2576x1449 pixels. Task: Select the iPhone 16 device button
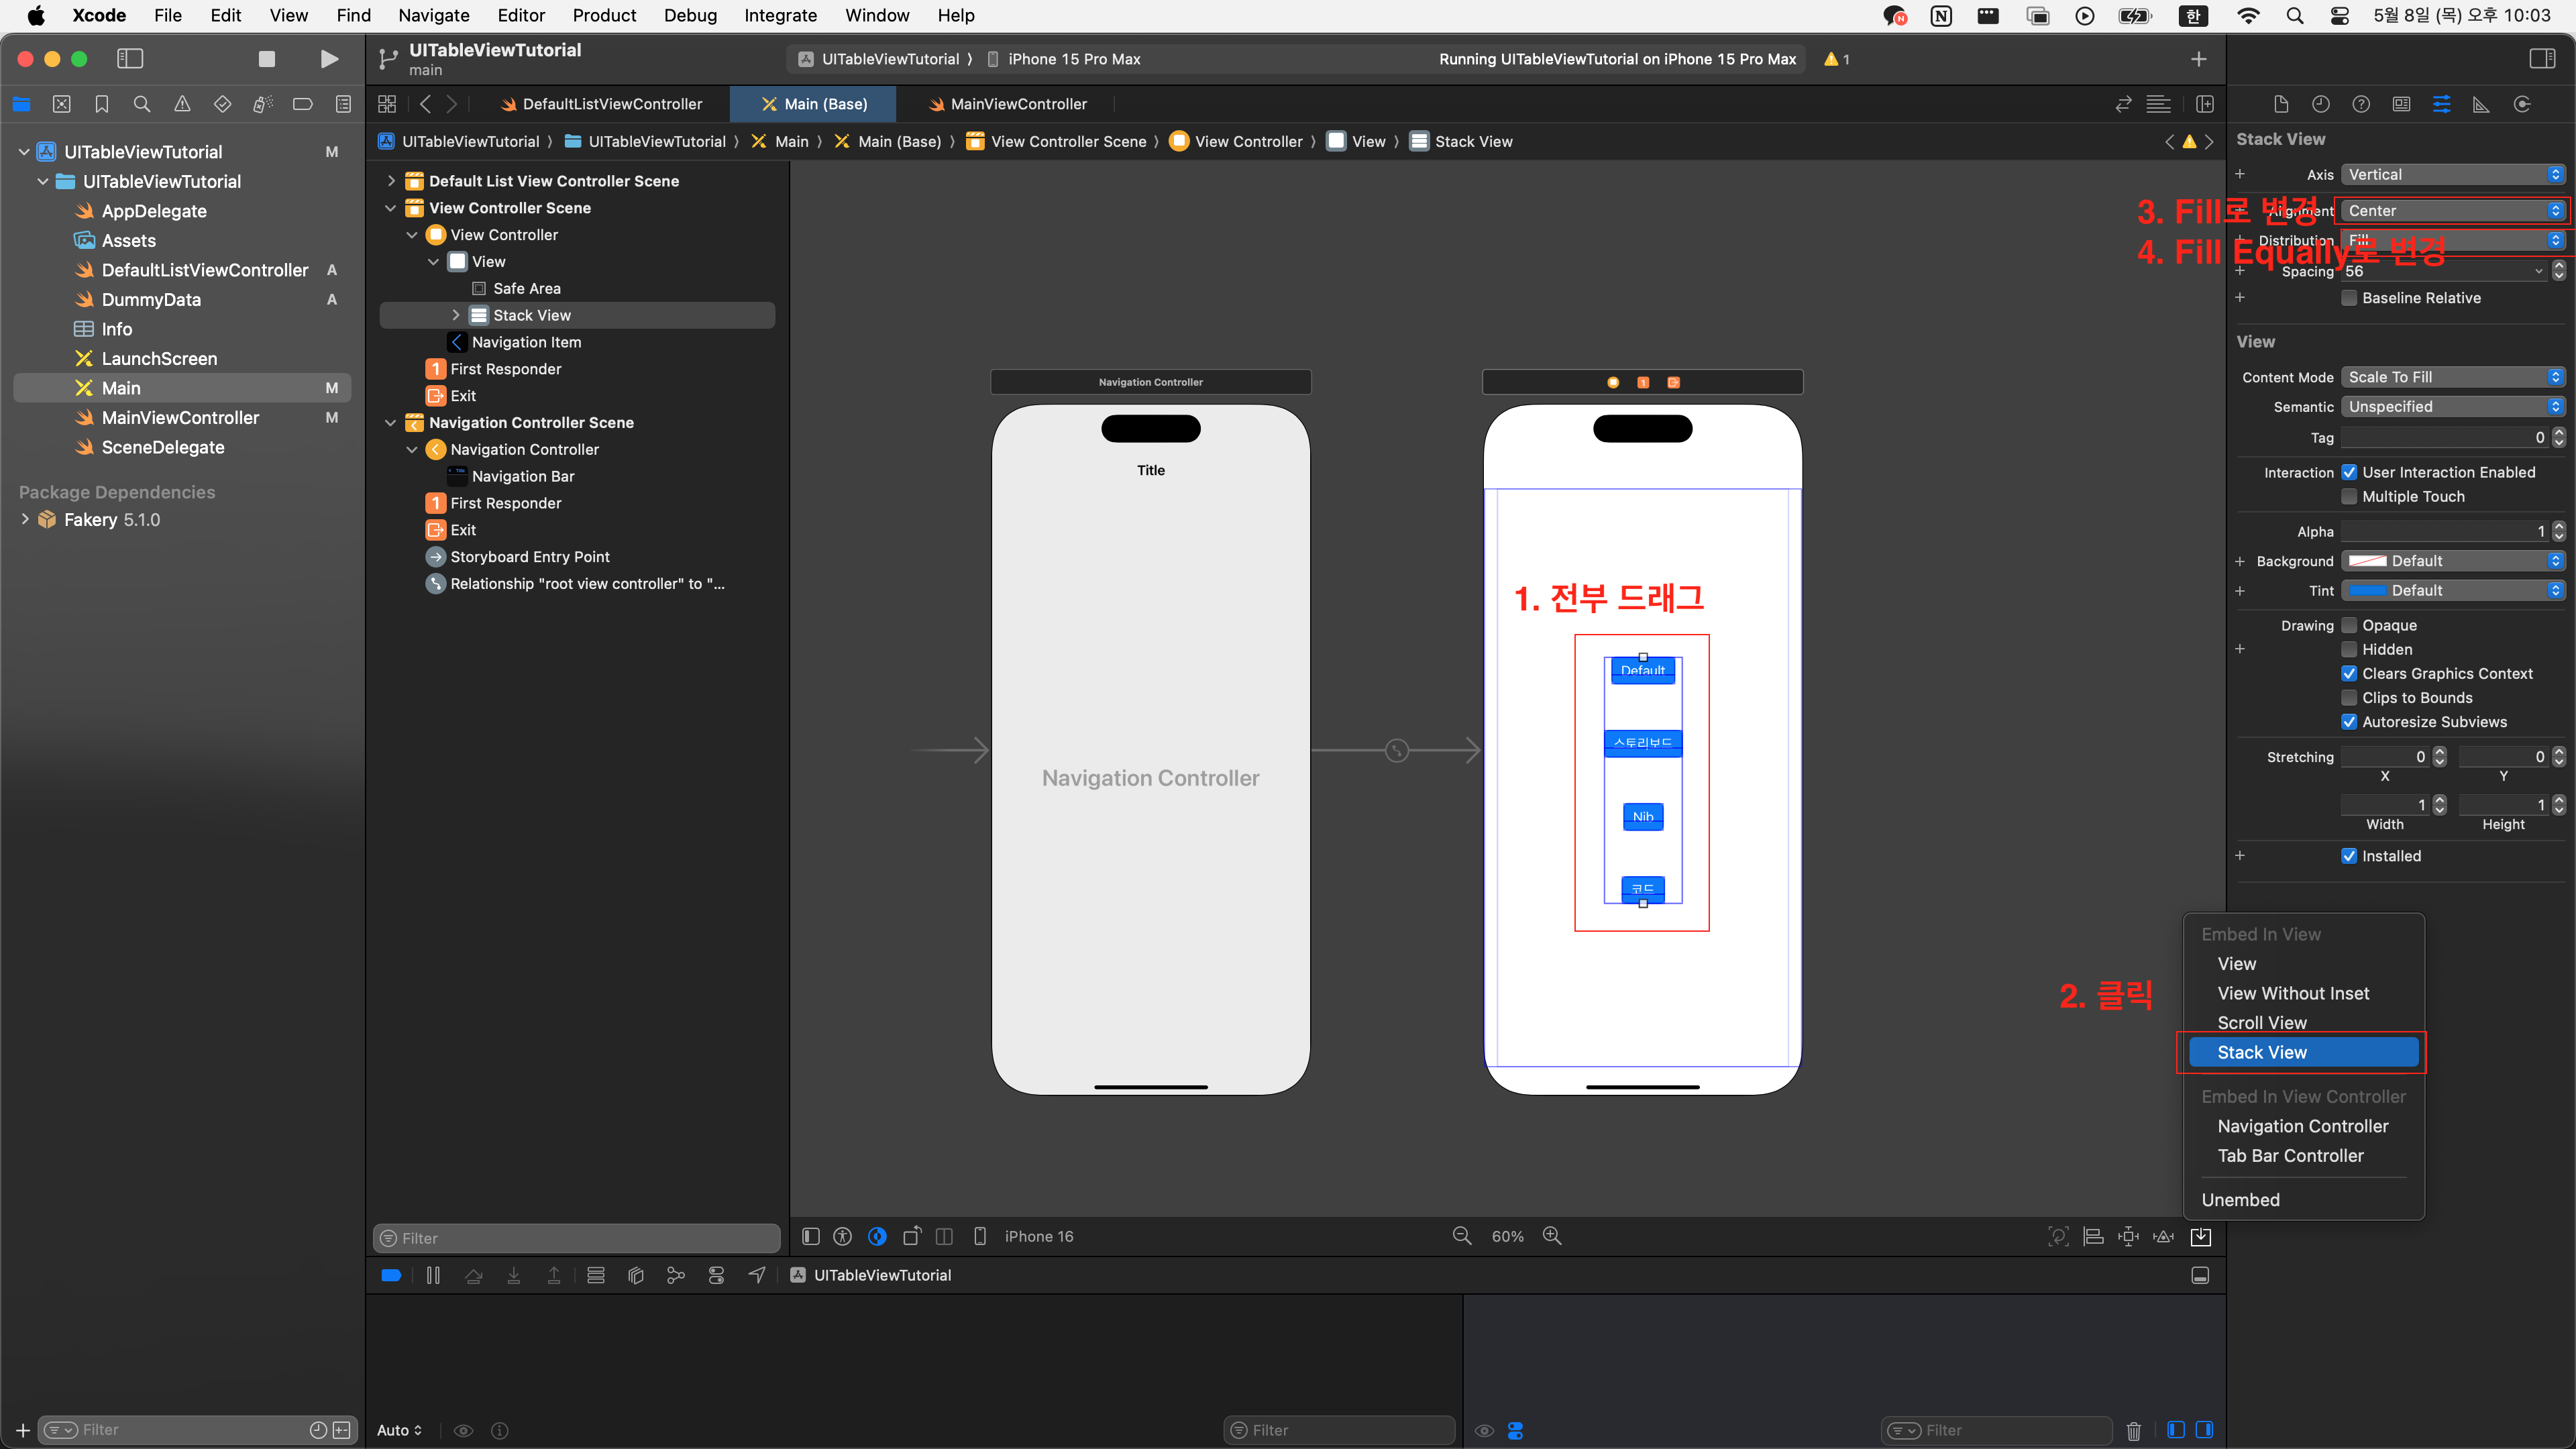(1038, 1236)
